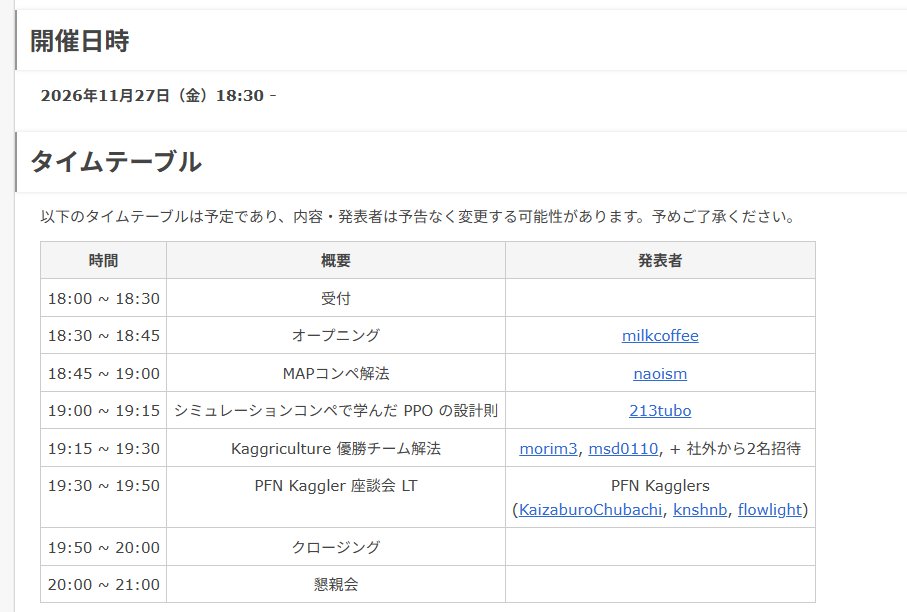Click the PFN Kaggler 座談会 LT cell
Image resolution: width=907 pixels, height=612 pixels.
click(336, 497)
